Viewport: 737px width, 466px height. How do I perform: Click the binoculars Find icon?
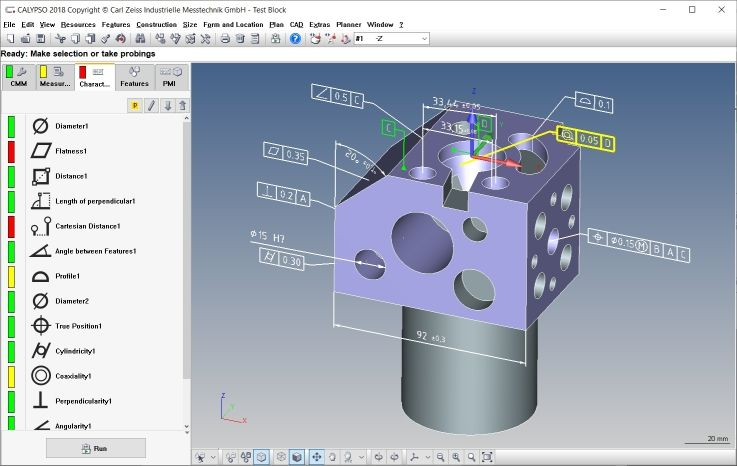140,39
